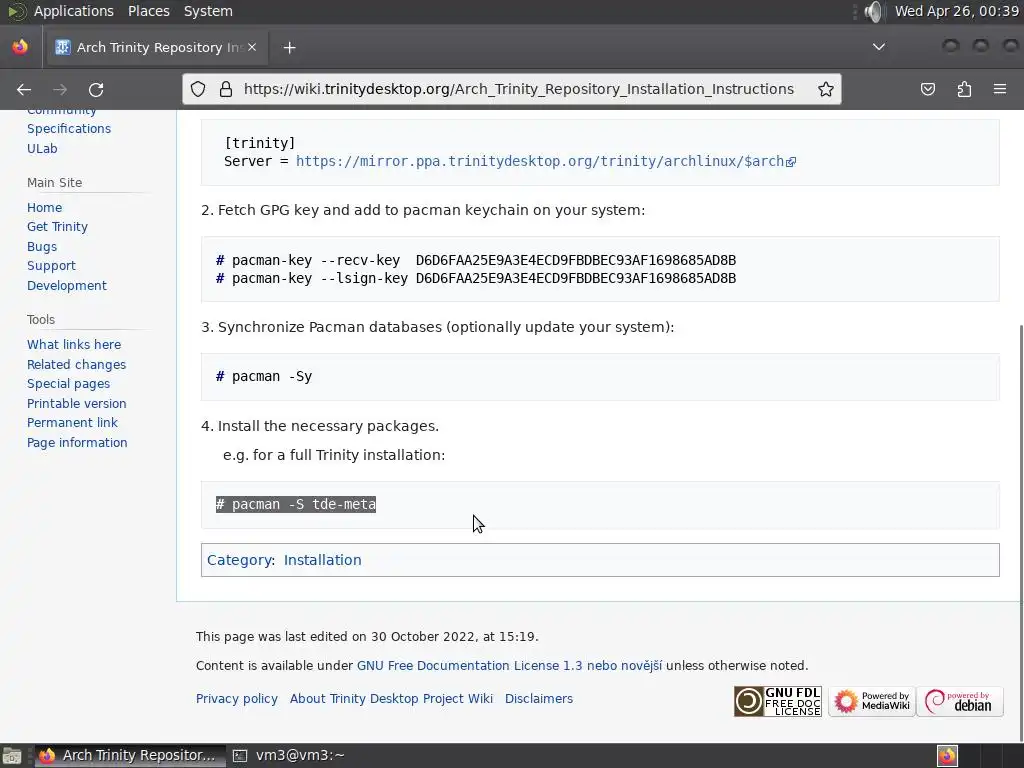Click the [trinity] repository header text
Image resolution: width=1024 pixels, height=768 pixels.
(260, 143)
